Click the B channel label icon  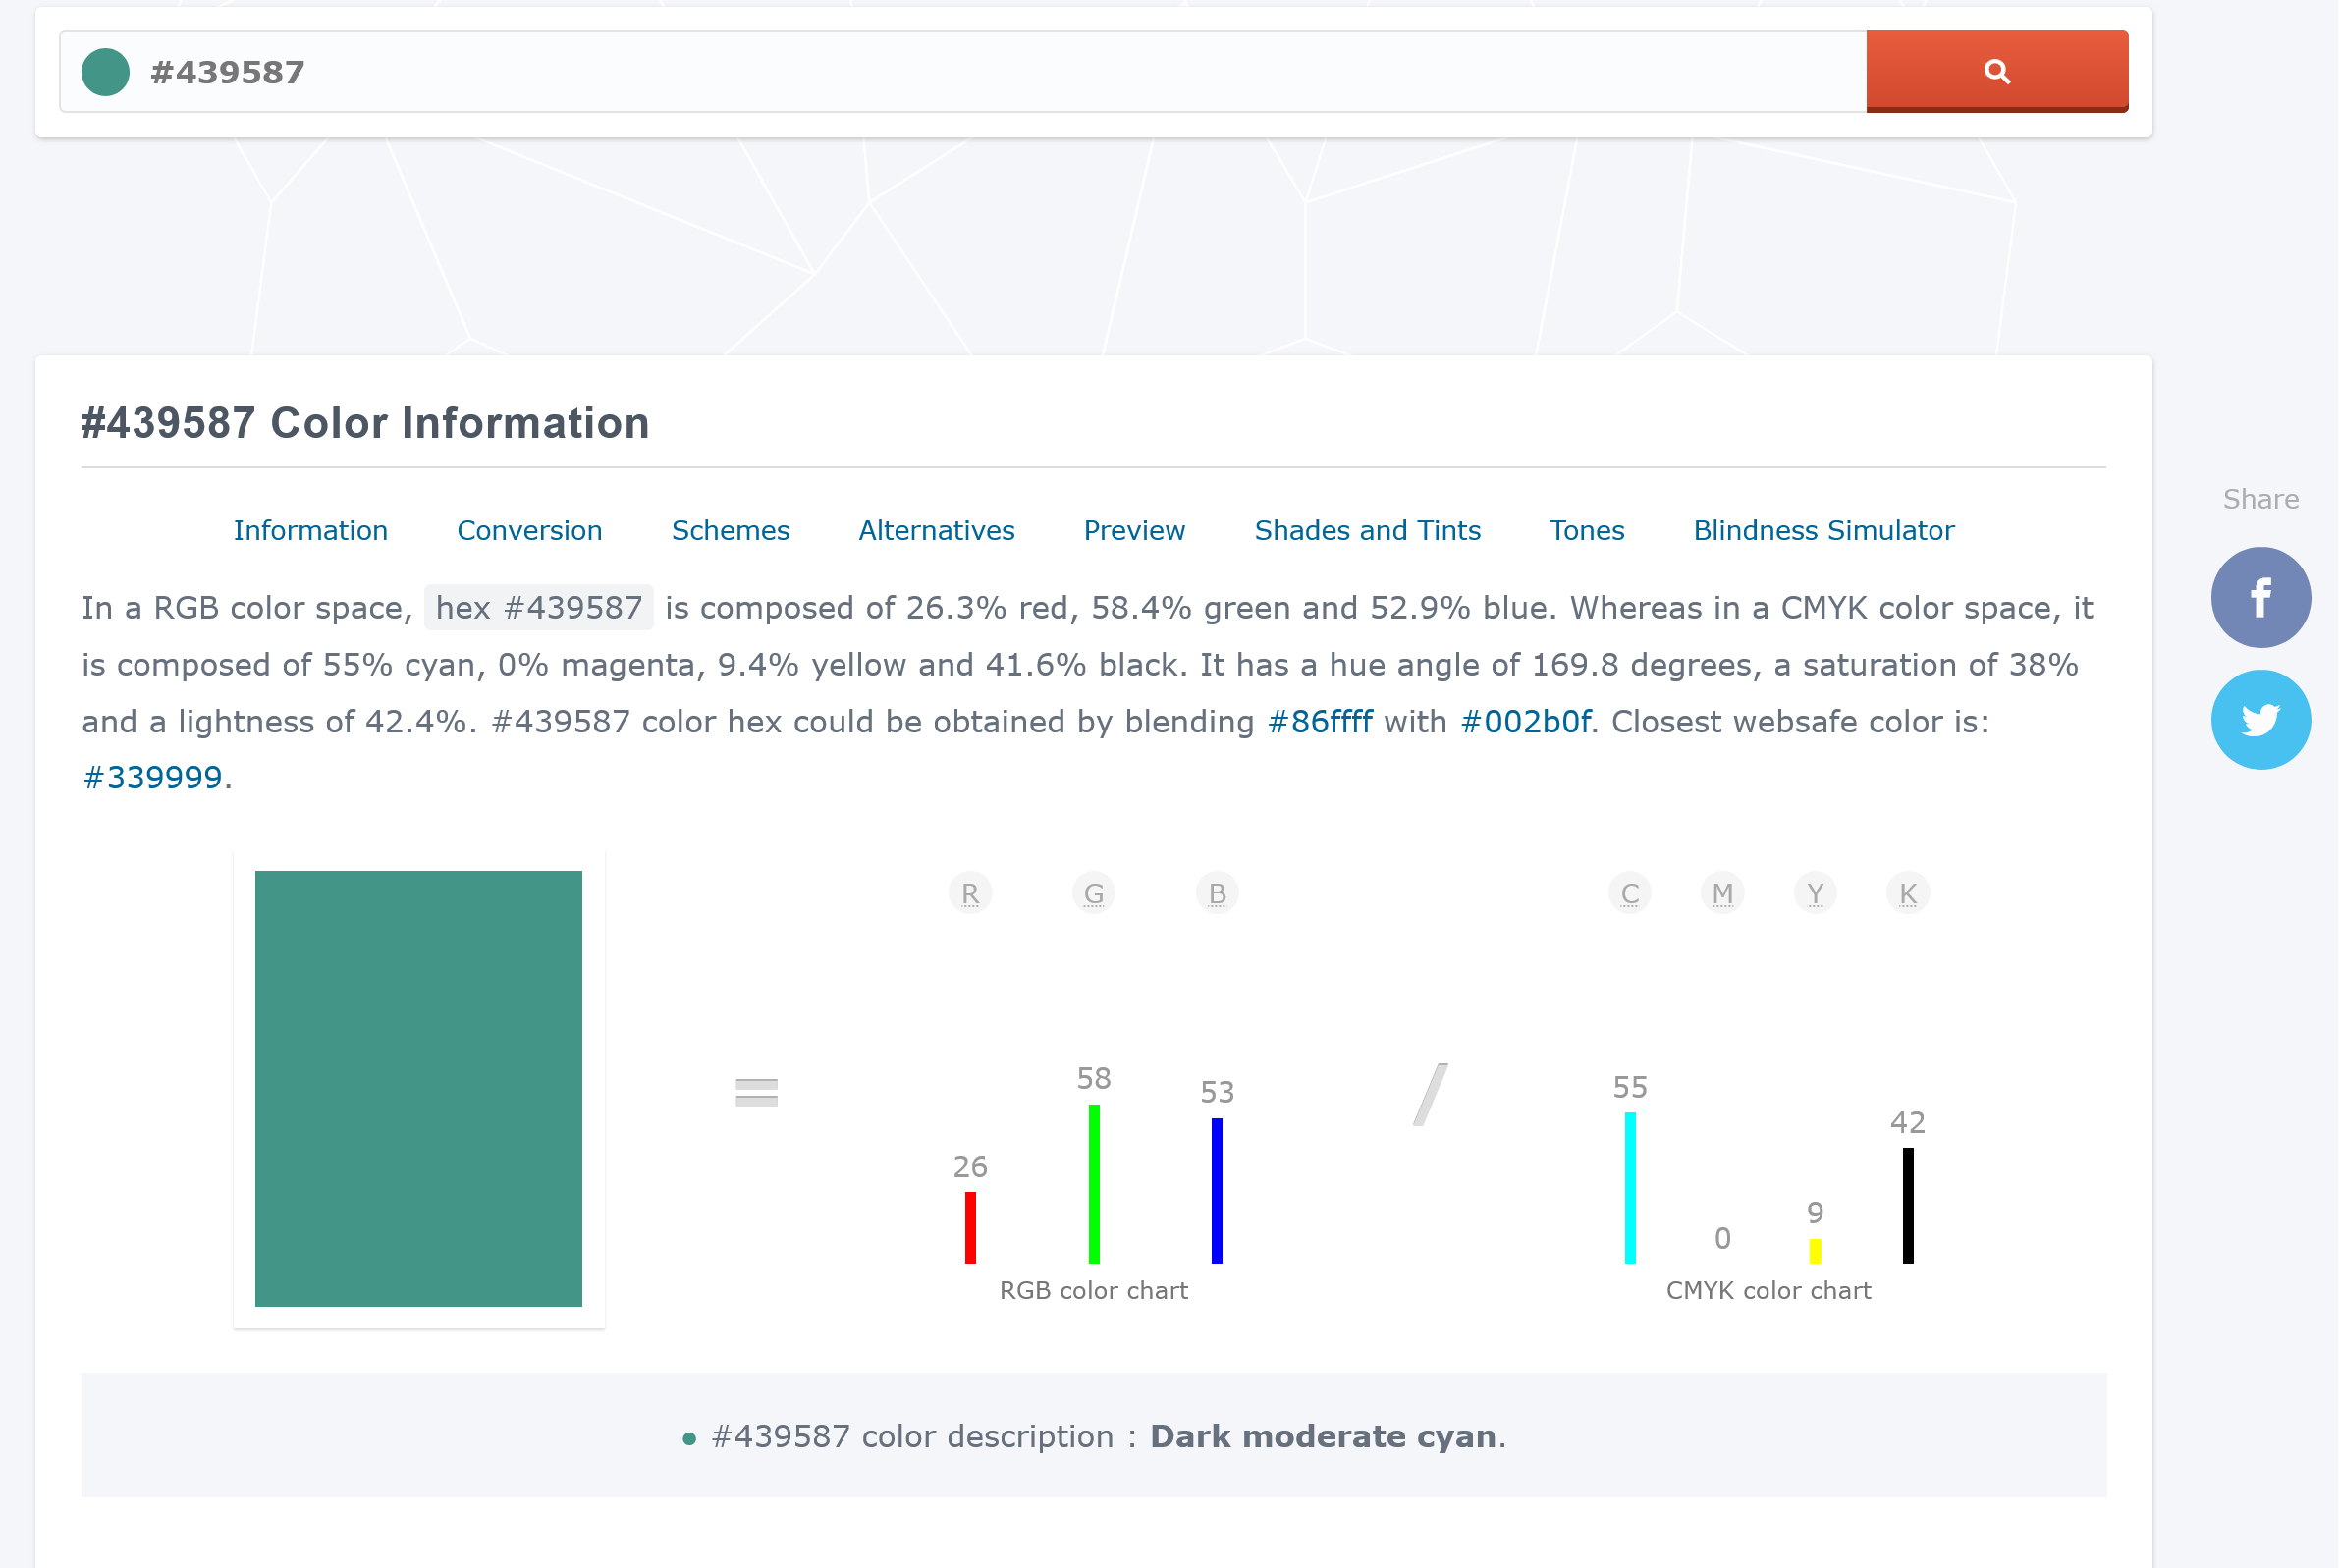click(1217, 893)
